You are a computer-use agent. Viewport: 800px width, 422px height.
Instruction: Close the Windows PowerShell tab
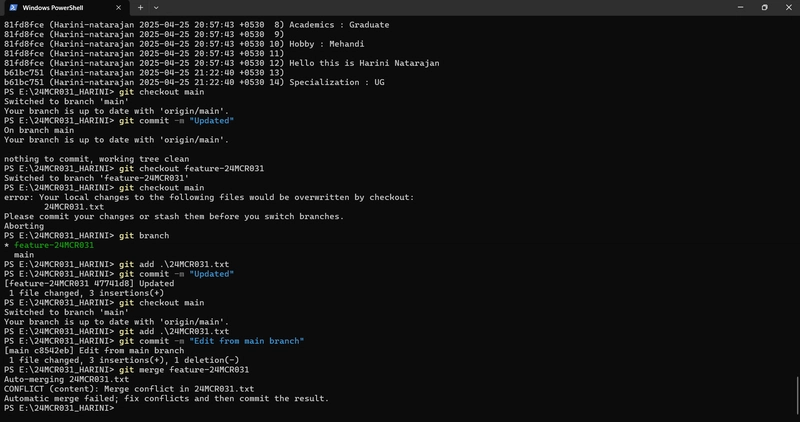coord(118,8)
